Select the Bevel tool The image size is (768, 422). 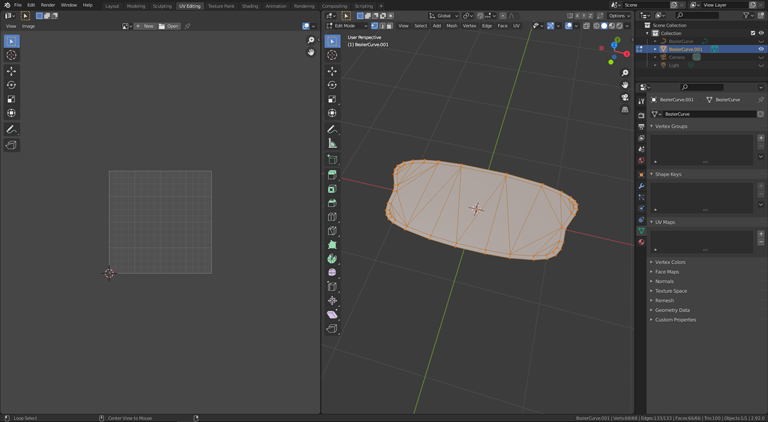[332, 203]
